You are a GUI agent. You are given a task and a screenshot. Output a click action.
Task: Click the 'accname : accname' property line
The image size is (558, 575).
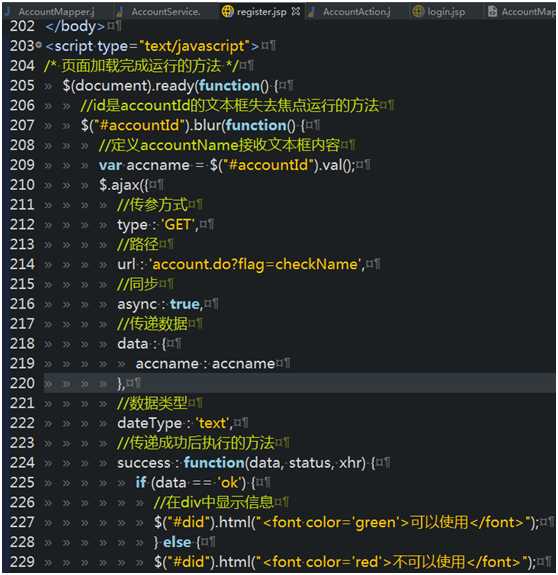pyautogui.click(x=205, y=363)
